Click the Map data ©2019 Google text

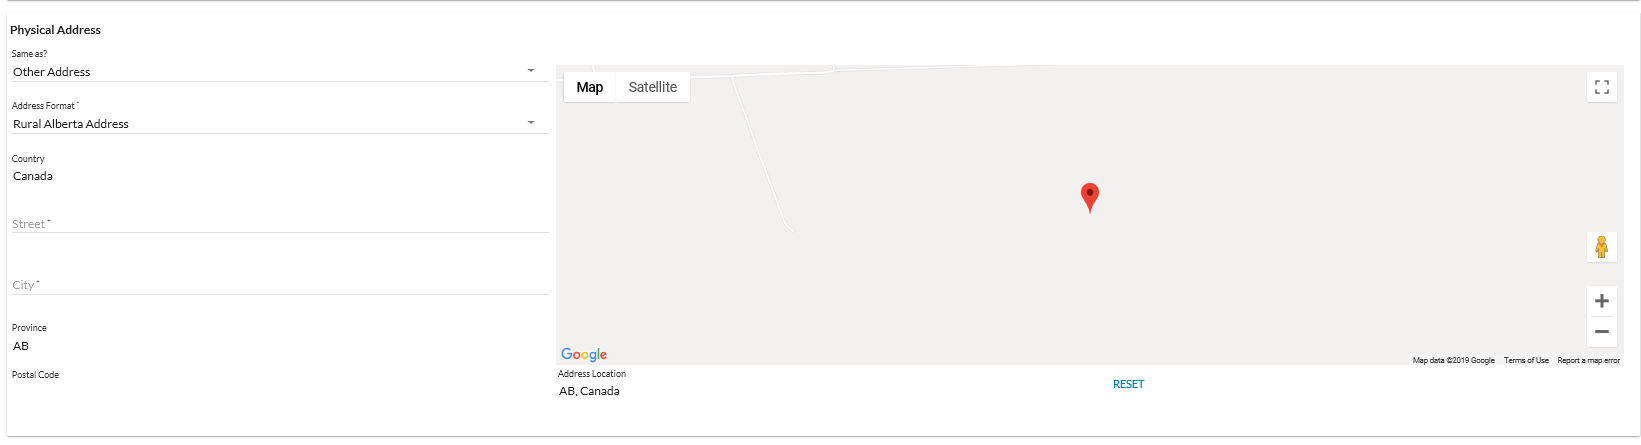1453,360
